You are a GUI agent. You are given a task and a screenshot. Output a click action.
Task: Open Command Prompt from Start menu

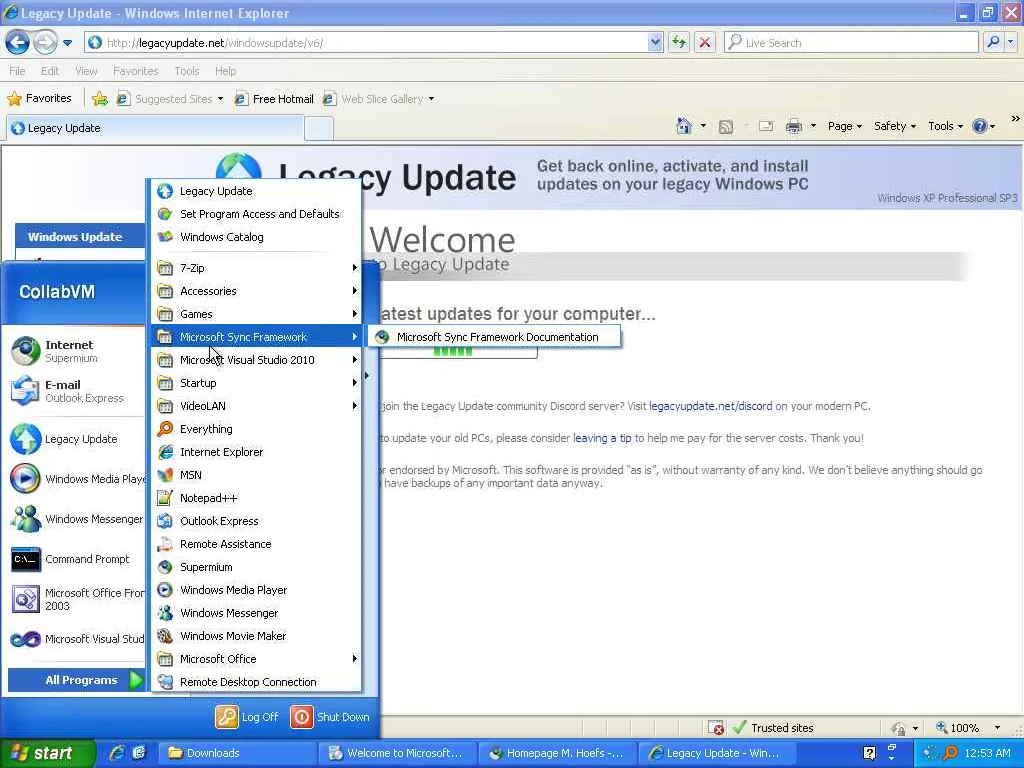(x=76, y=559)
